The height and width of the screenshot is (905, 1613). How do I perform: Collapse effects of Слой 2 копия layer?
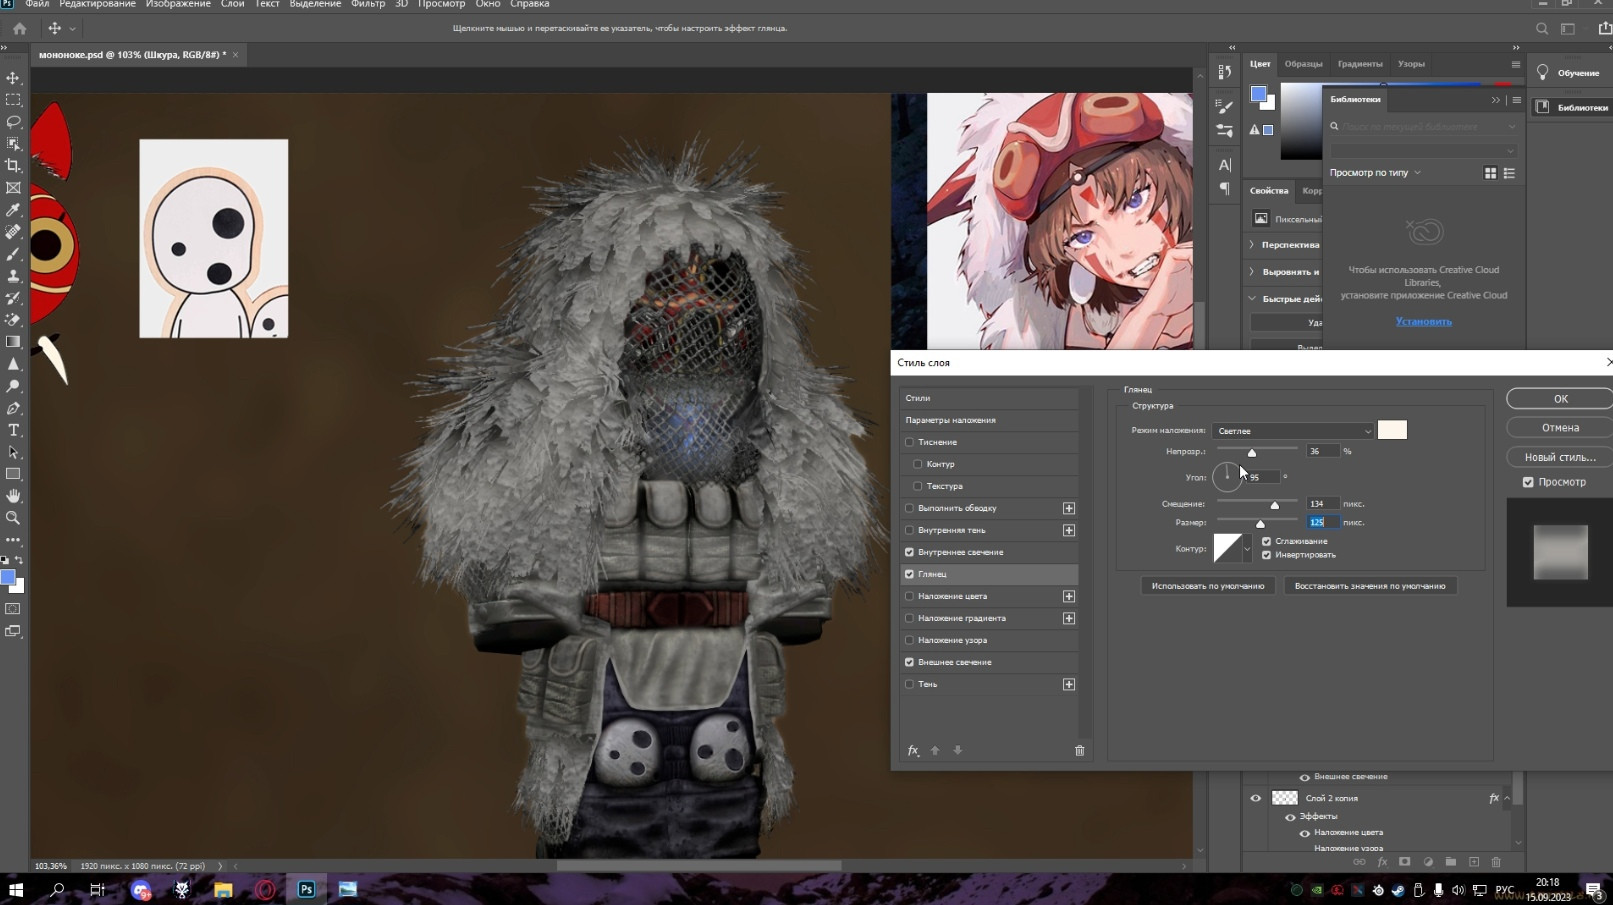click(1507, 798)
